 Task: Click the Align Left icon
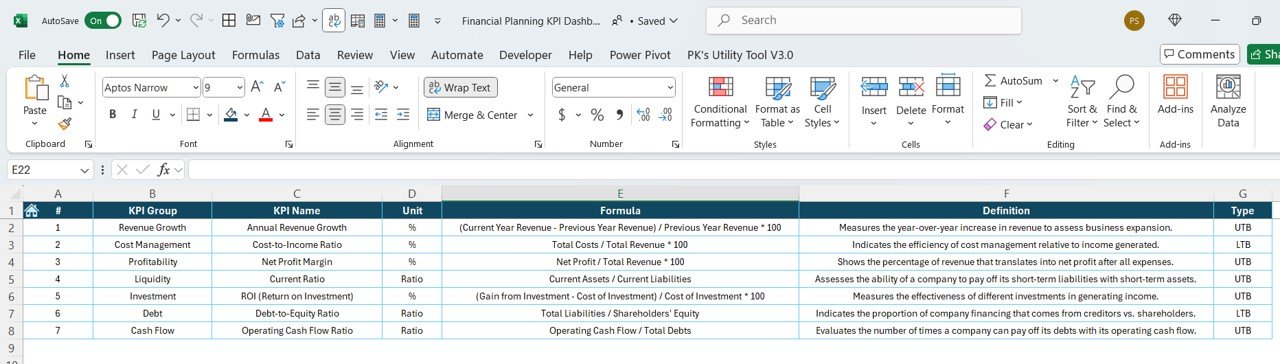[313, 114]
